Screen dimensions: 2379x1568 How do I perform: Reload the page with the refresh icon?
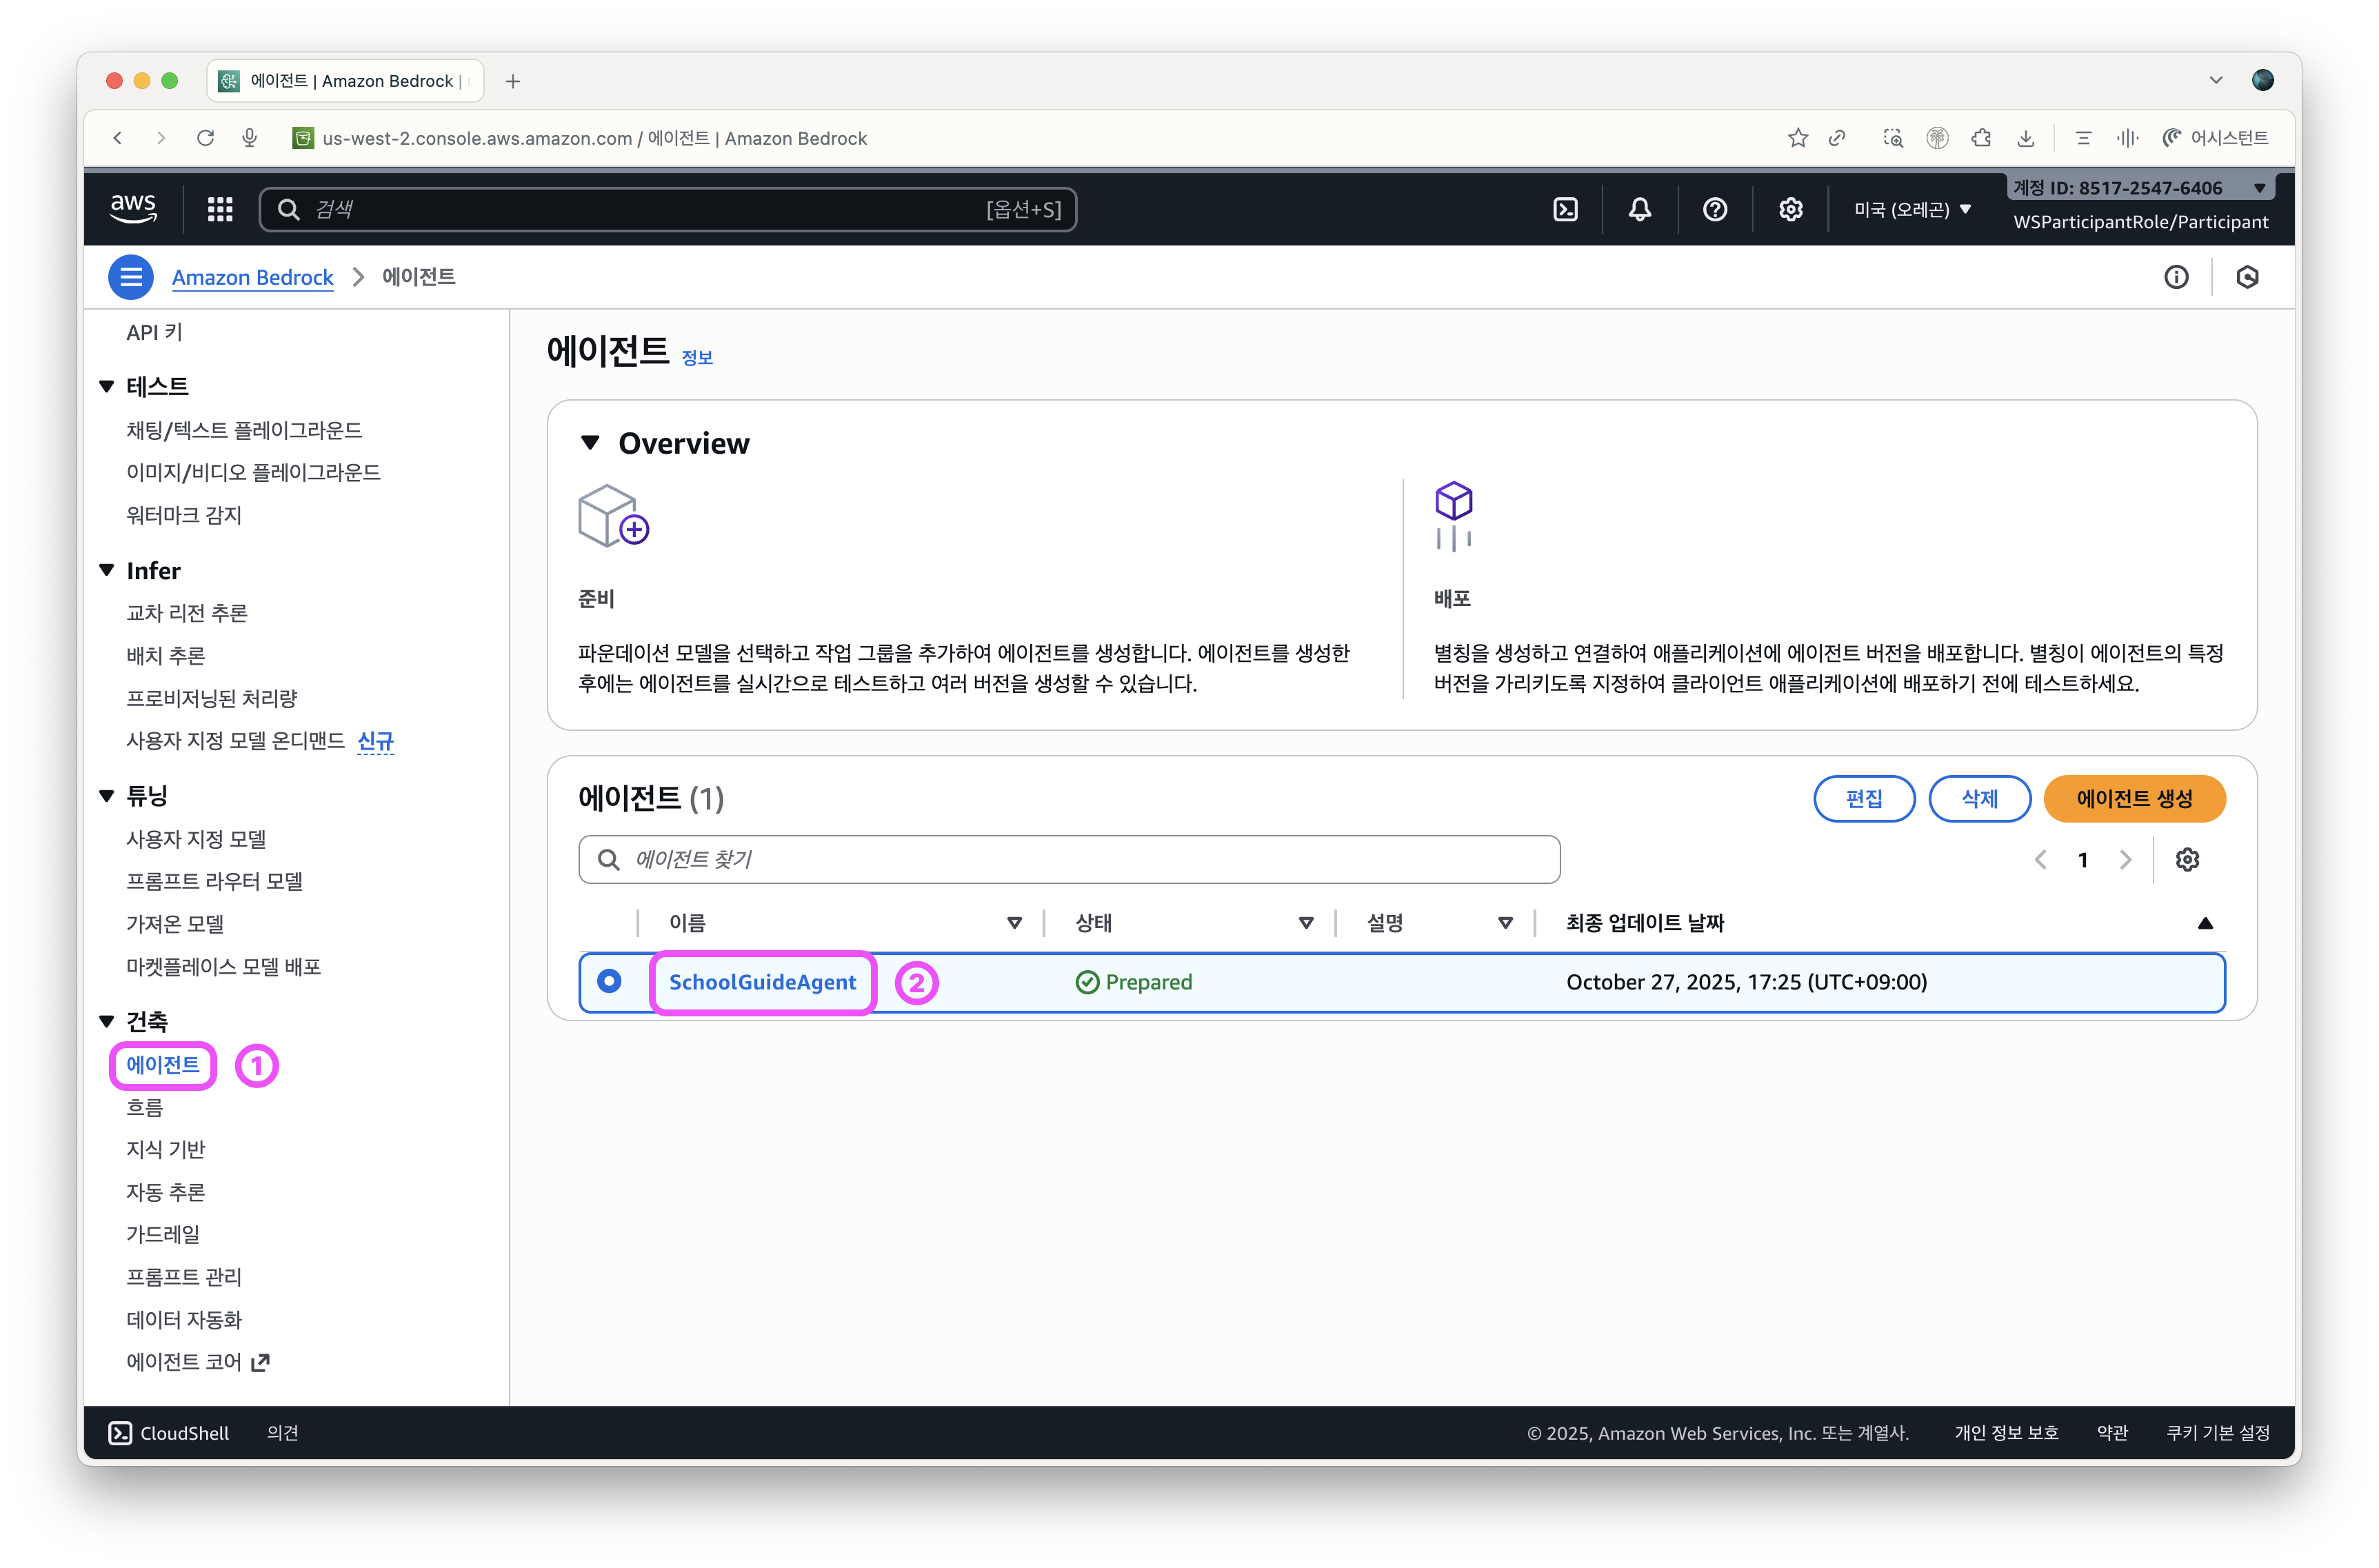point(205,138)
